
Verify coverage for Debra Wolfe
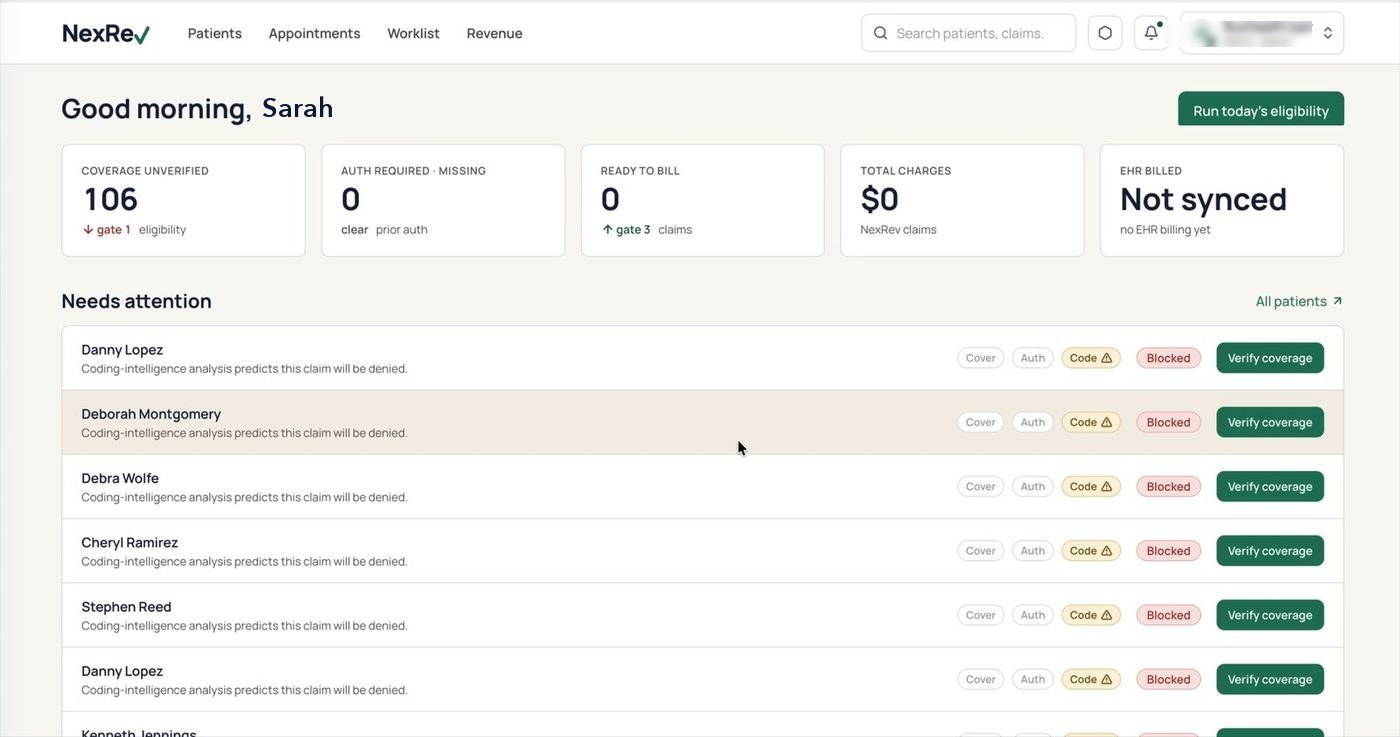1270,486
